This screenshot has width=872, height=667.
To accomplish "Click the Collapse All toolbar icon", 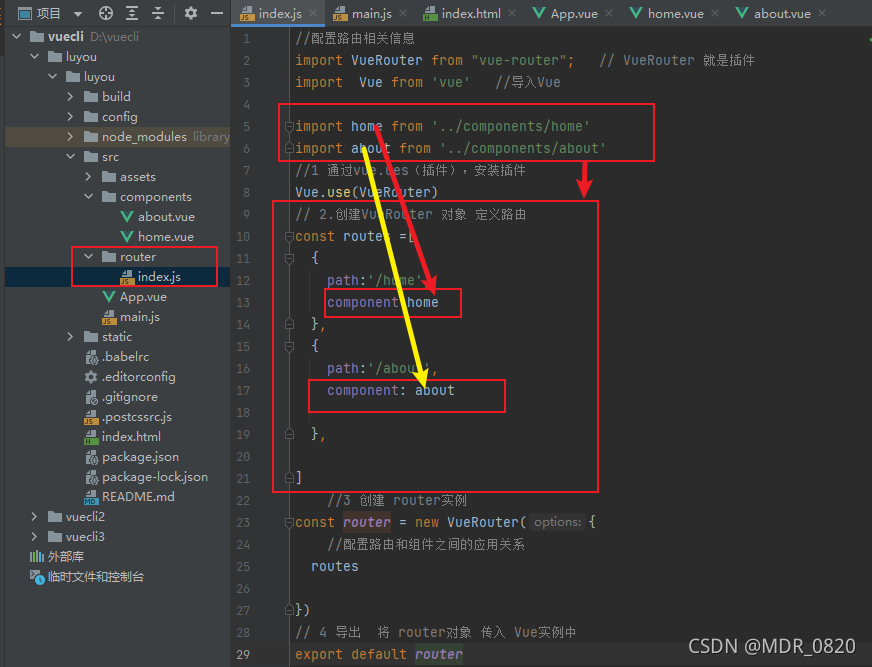I will pyautogui.click(x=158, y=13).
